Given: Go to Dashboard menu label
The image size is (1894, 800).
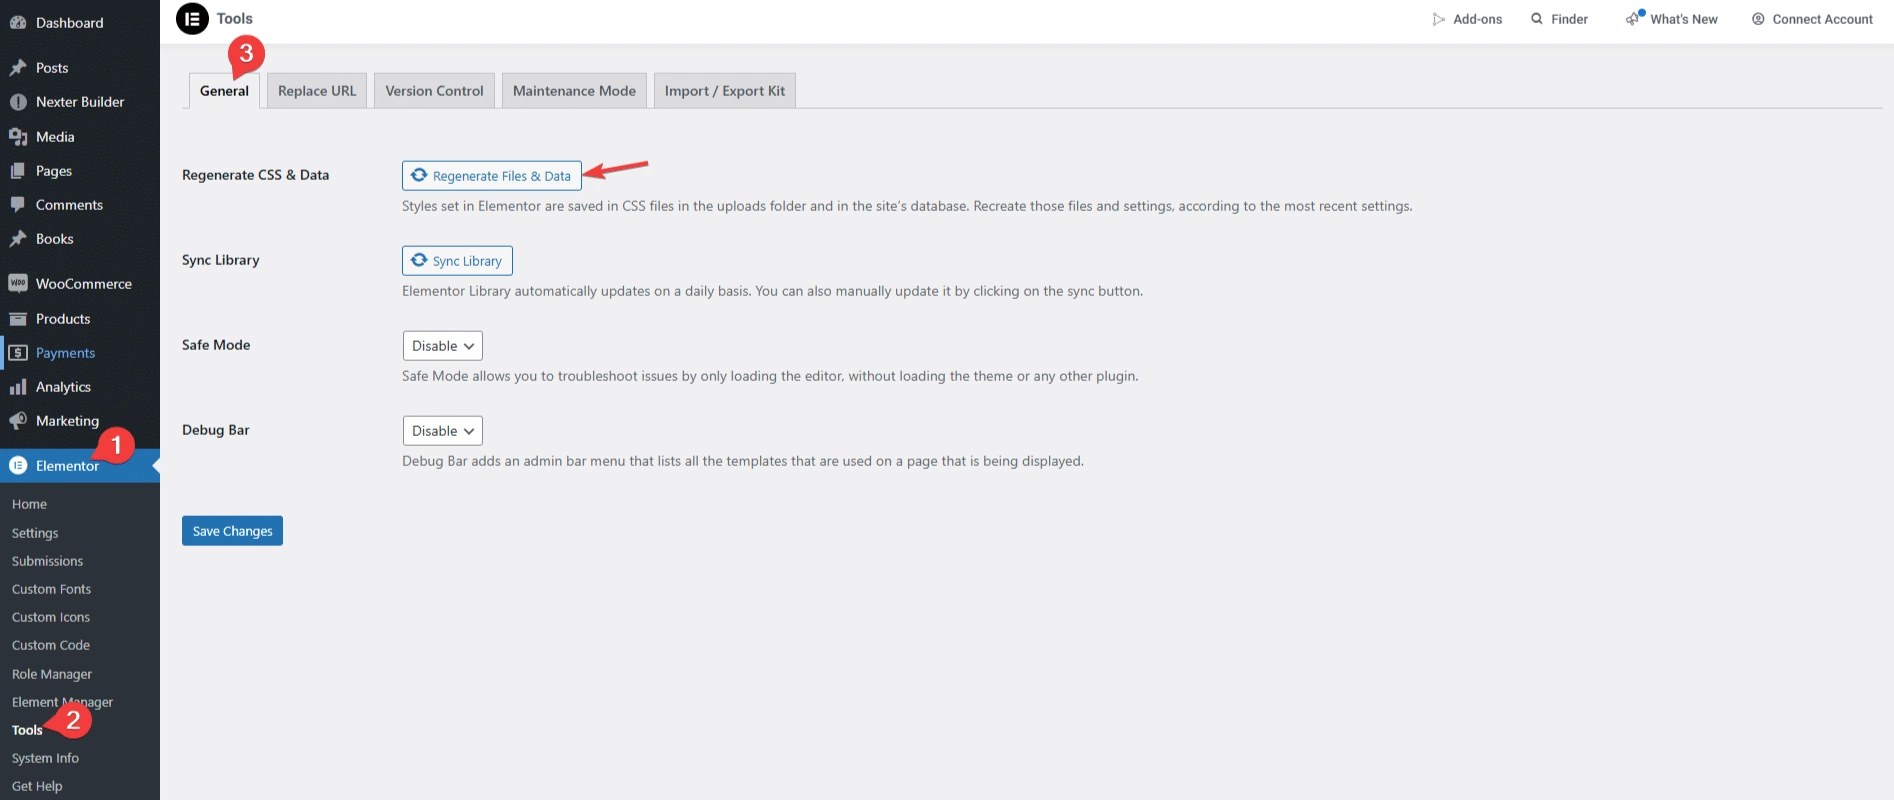Looking at the screenshot, I should (69, 23).
